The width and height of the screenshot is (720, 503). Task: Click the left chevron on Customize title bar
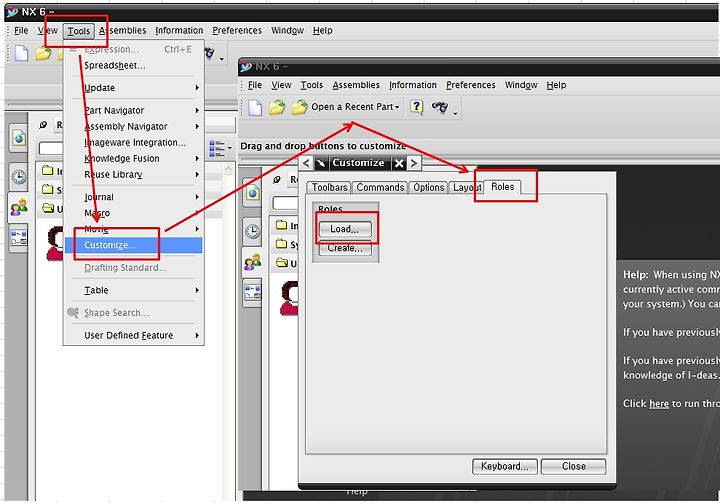click(x=306, y=163)
